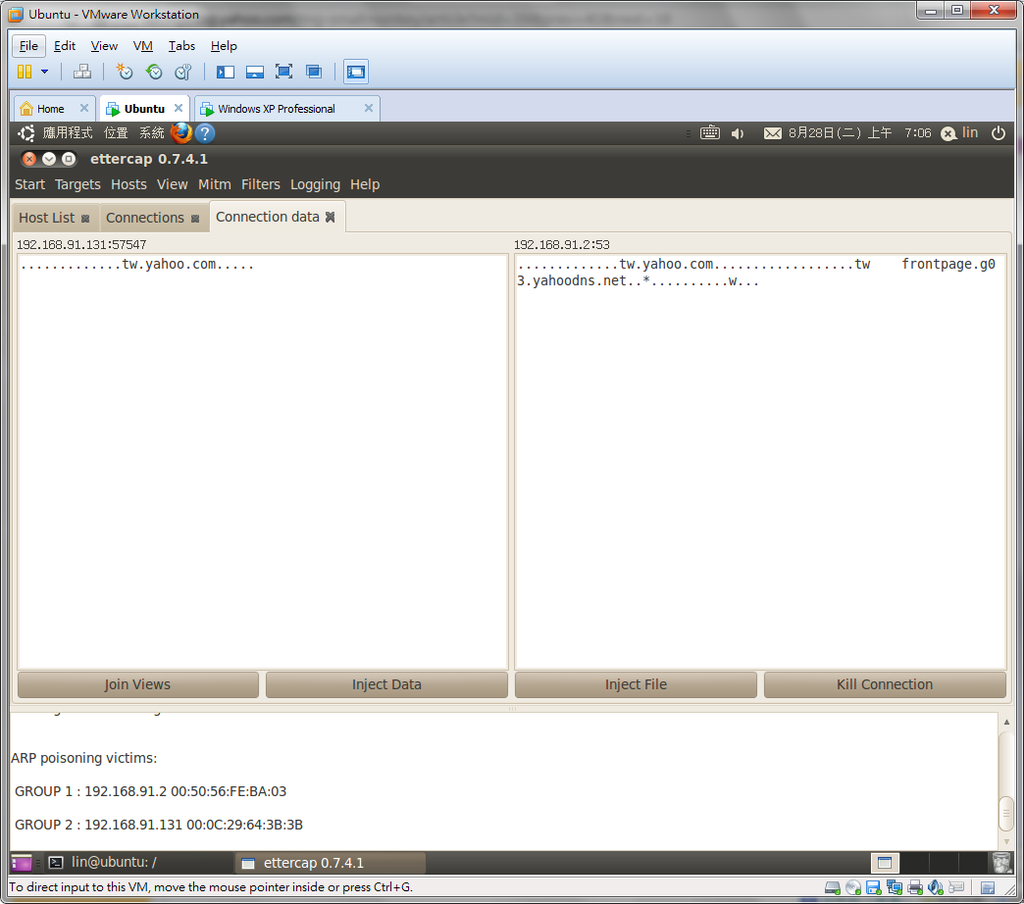The image size is (1024, 904).
Task: Revert to the previous snapshot icon
Action: click(154, 72)
